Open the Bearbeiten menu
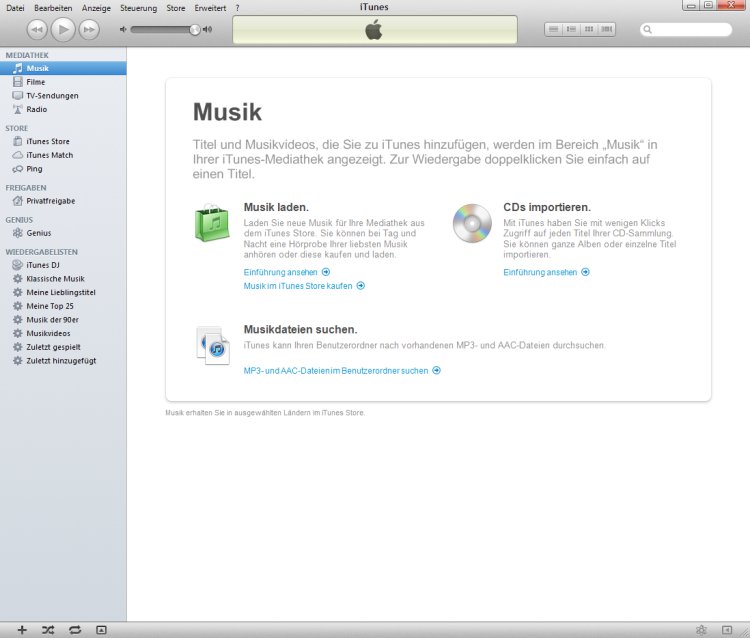This screenshot has width=750, height=638. [x=53, y=8]
